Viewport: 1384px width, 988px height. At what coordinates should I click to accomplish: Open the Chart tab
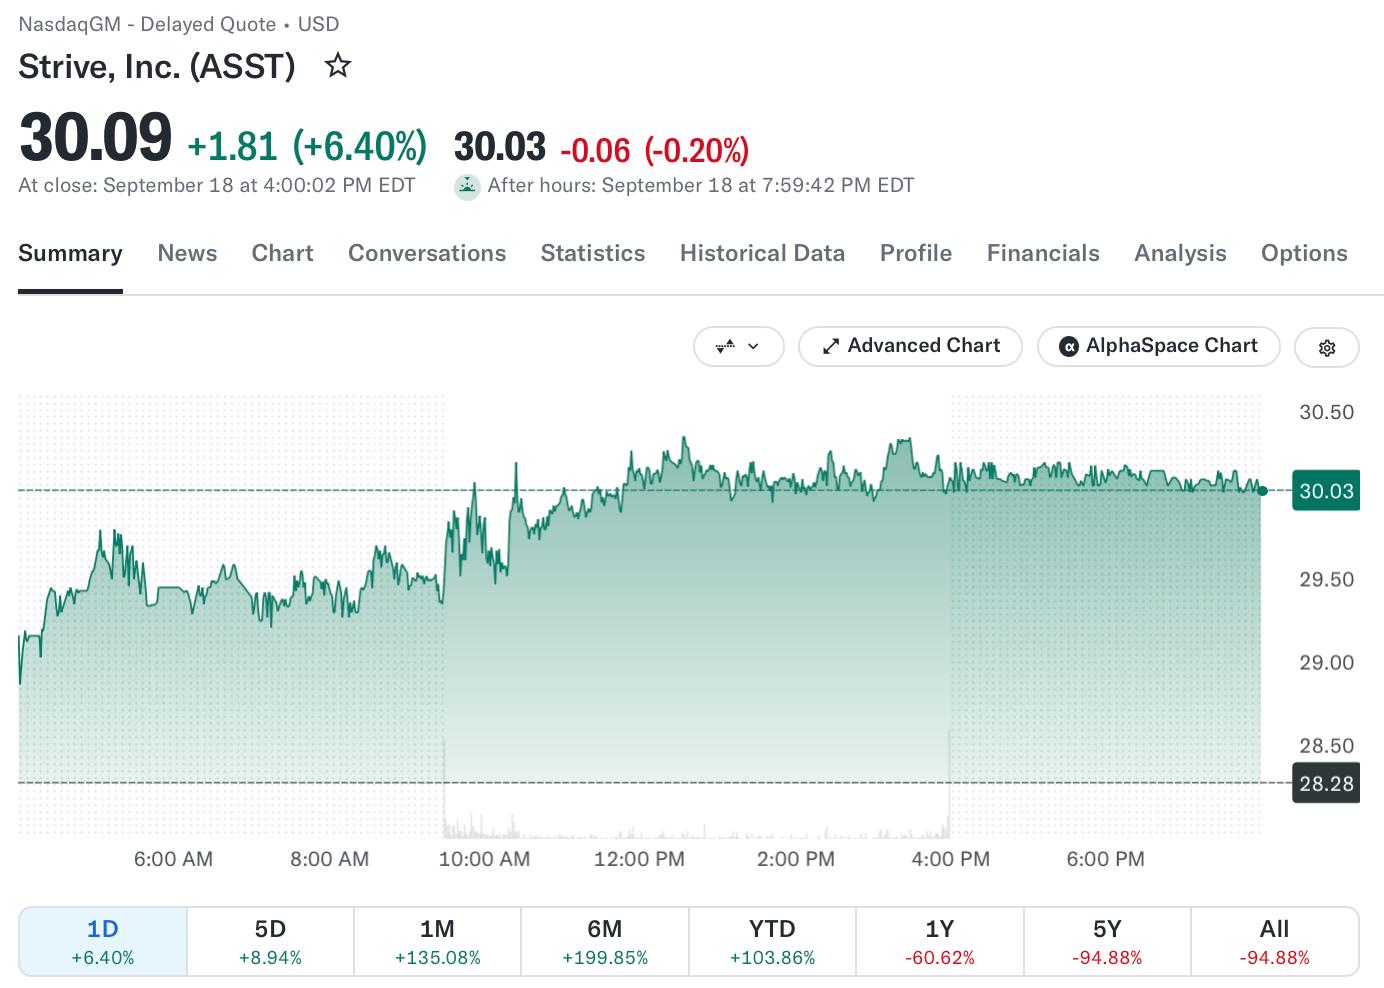tap(282, 254)
